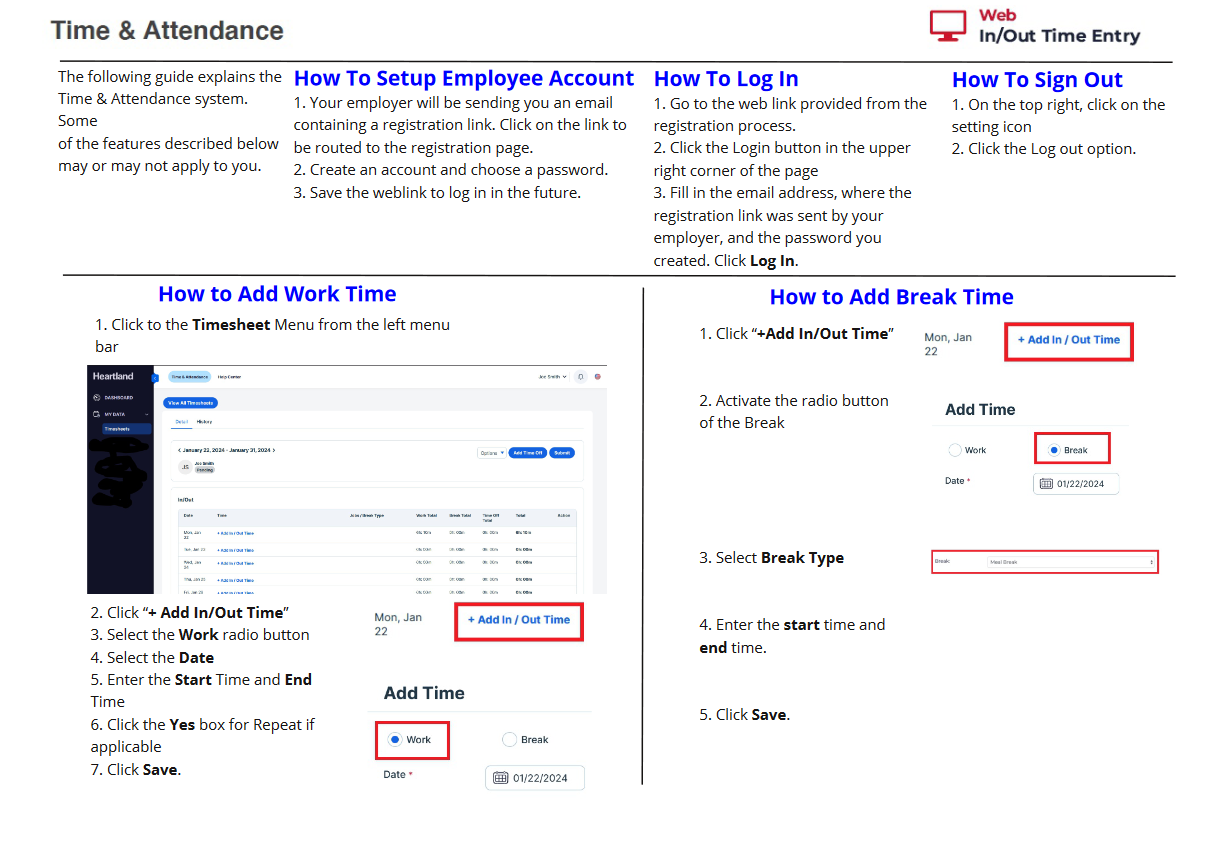Click the Break Total column header

point(460,515)
